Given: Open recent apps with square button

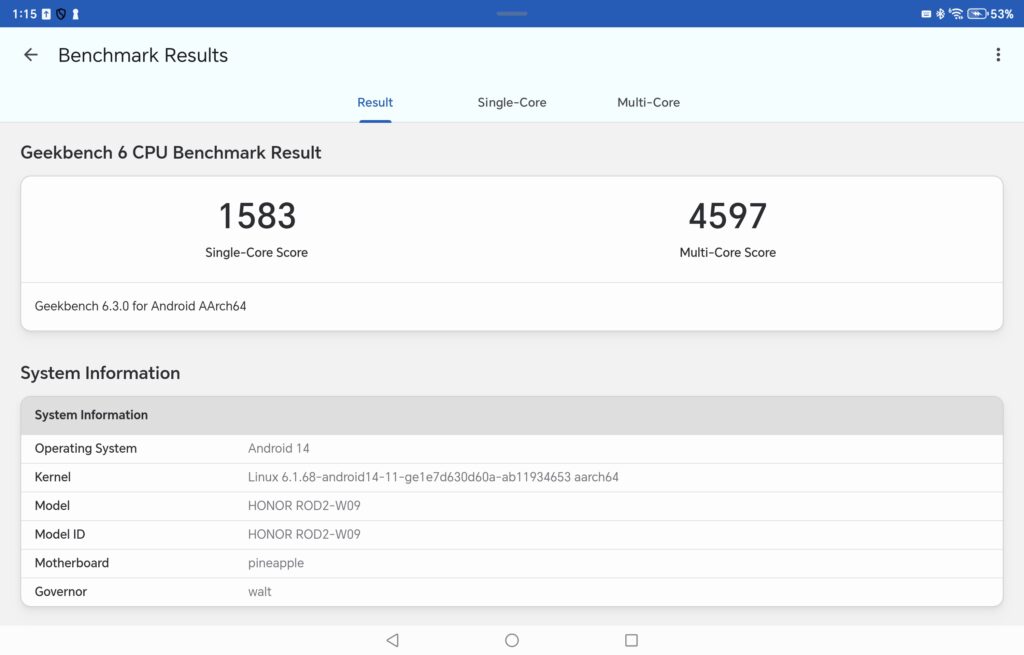Looking at the screenshot, I should tap(631, 640).
